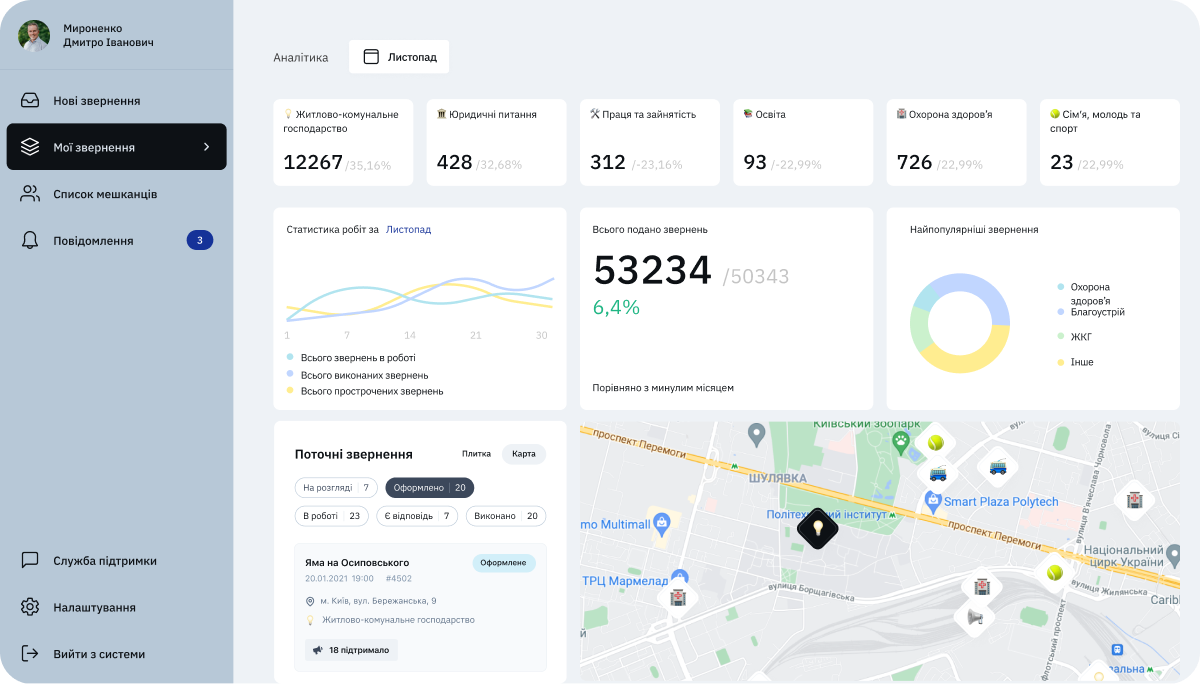Click the inbox icon for Нові звернення
Viewport: 1200px width, 684px height.
30,101
